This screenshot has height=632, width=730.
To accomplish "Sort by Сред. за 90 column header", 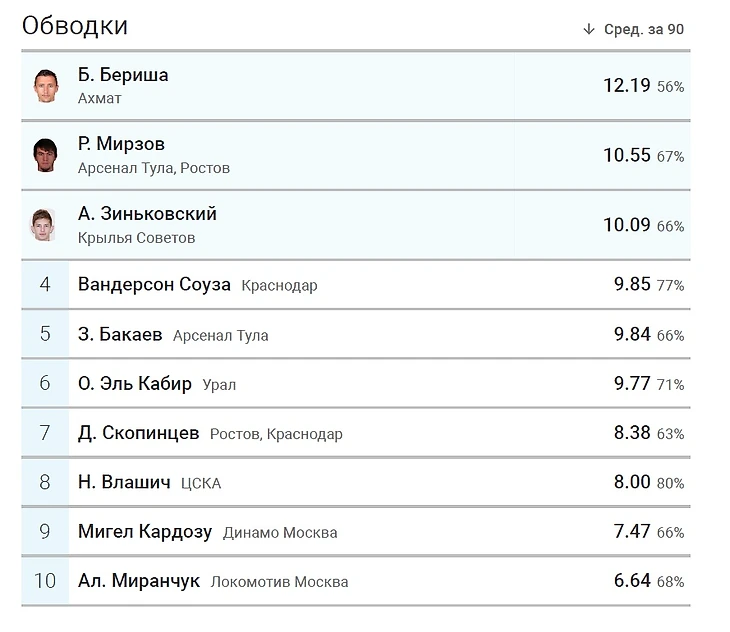I will (644, 29).
